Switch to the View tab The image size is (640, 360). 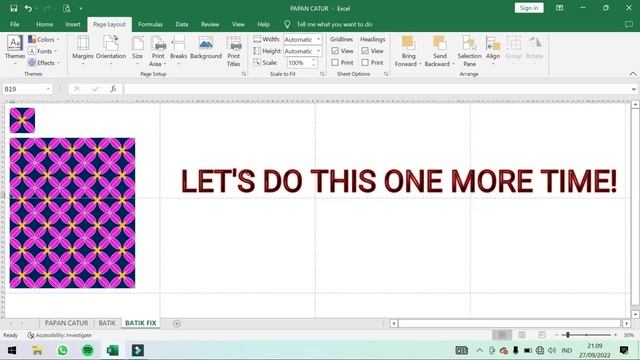(x=238, y=24)
